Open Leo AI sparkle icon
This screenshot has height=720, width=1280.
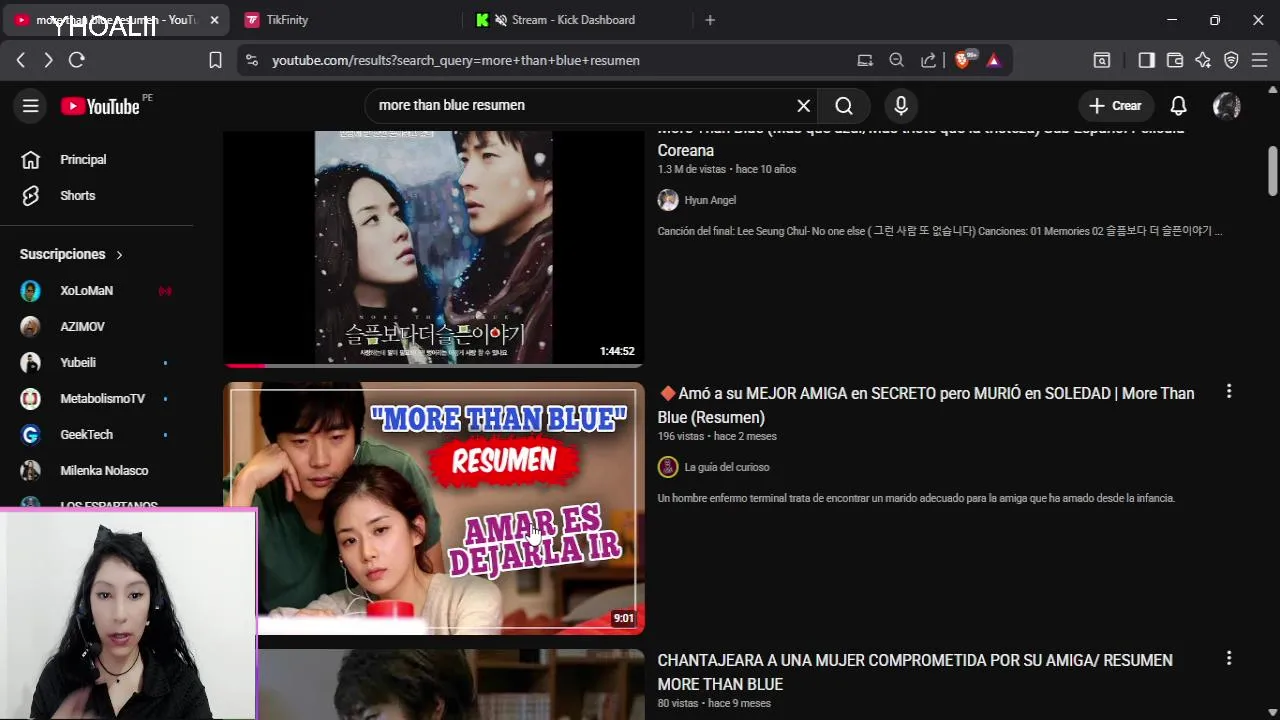pyautogui.click(x=1203, y=61)
